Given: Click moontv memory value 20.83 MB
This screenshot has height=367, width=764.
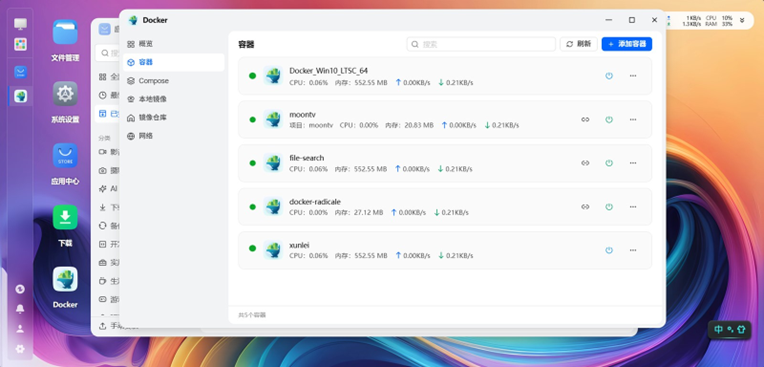Looking at the screenshot, I should [419, 125].
